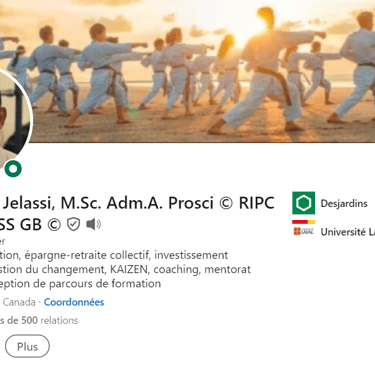
Task: Open the Desjardins company logo
Action: (x=303, y=203)
